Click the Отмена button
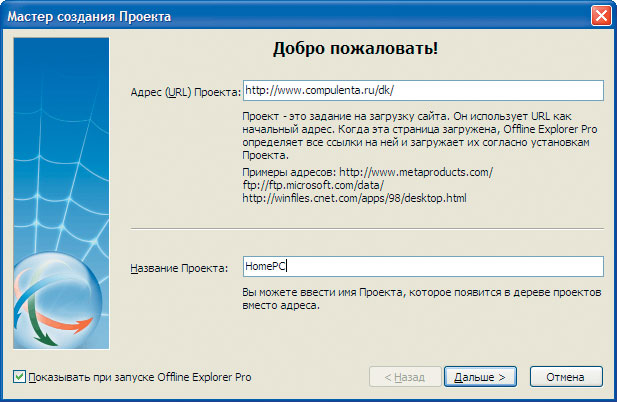 (566, 377)
